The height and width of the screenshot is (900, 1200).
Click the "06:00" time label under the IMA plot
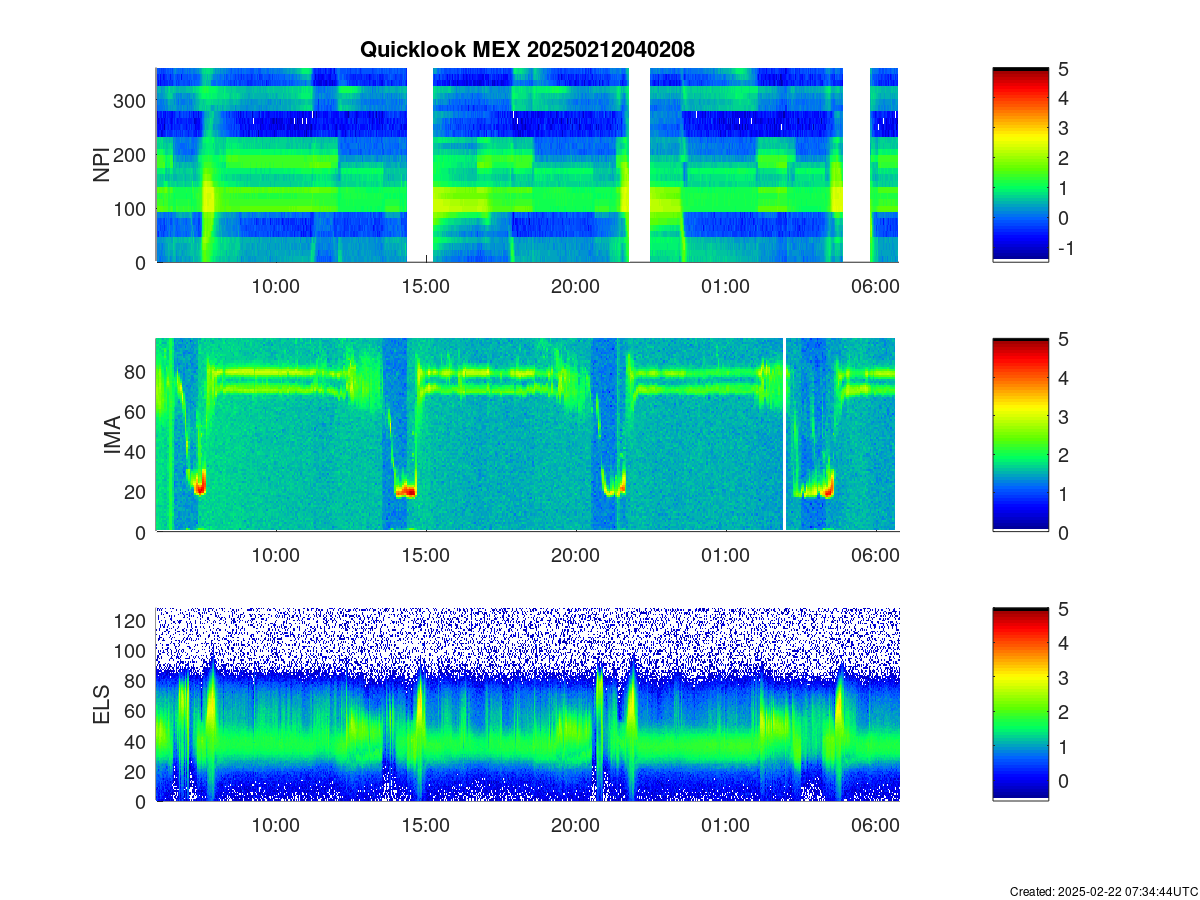(x=875, y=556)
